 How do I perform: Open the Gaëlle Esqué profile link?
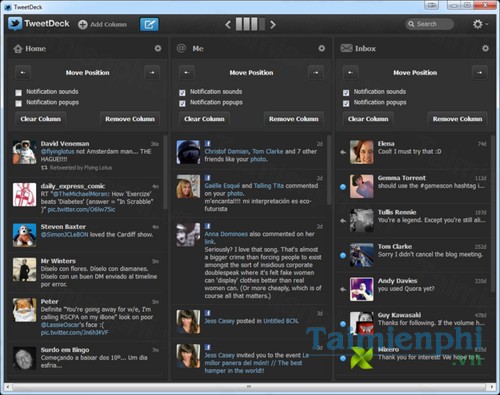222,186
